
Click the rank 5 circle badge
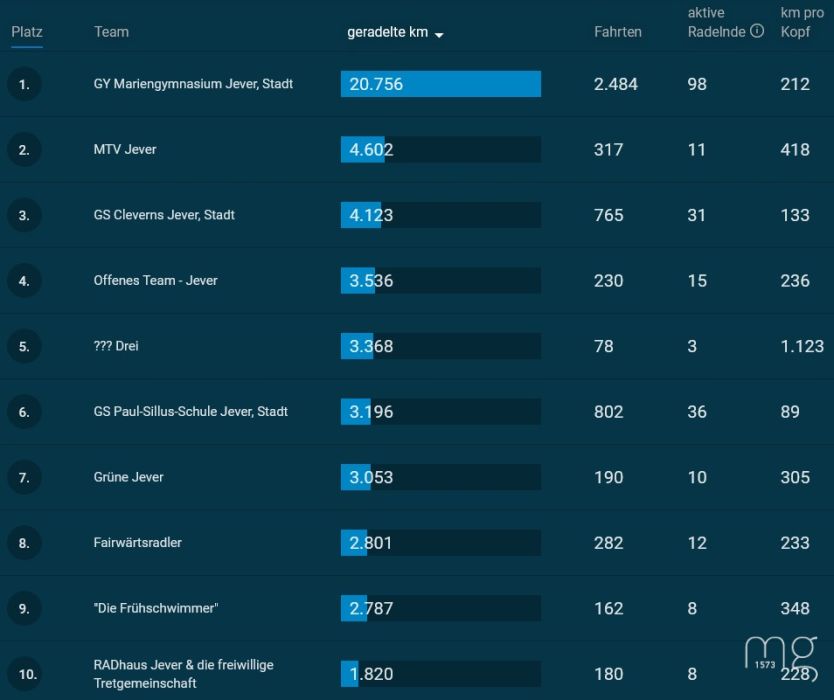(24, 346)
